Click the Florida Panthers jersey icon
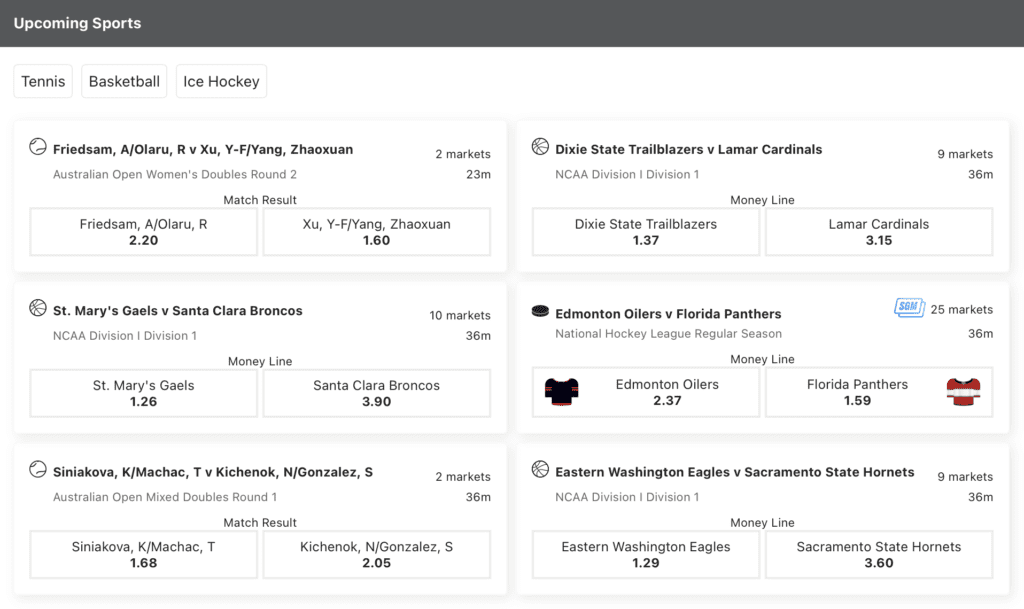1024x609 pixels. pyautogui.click(x=963, y=392)
